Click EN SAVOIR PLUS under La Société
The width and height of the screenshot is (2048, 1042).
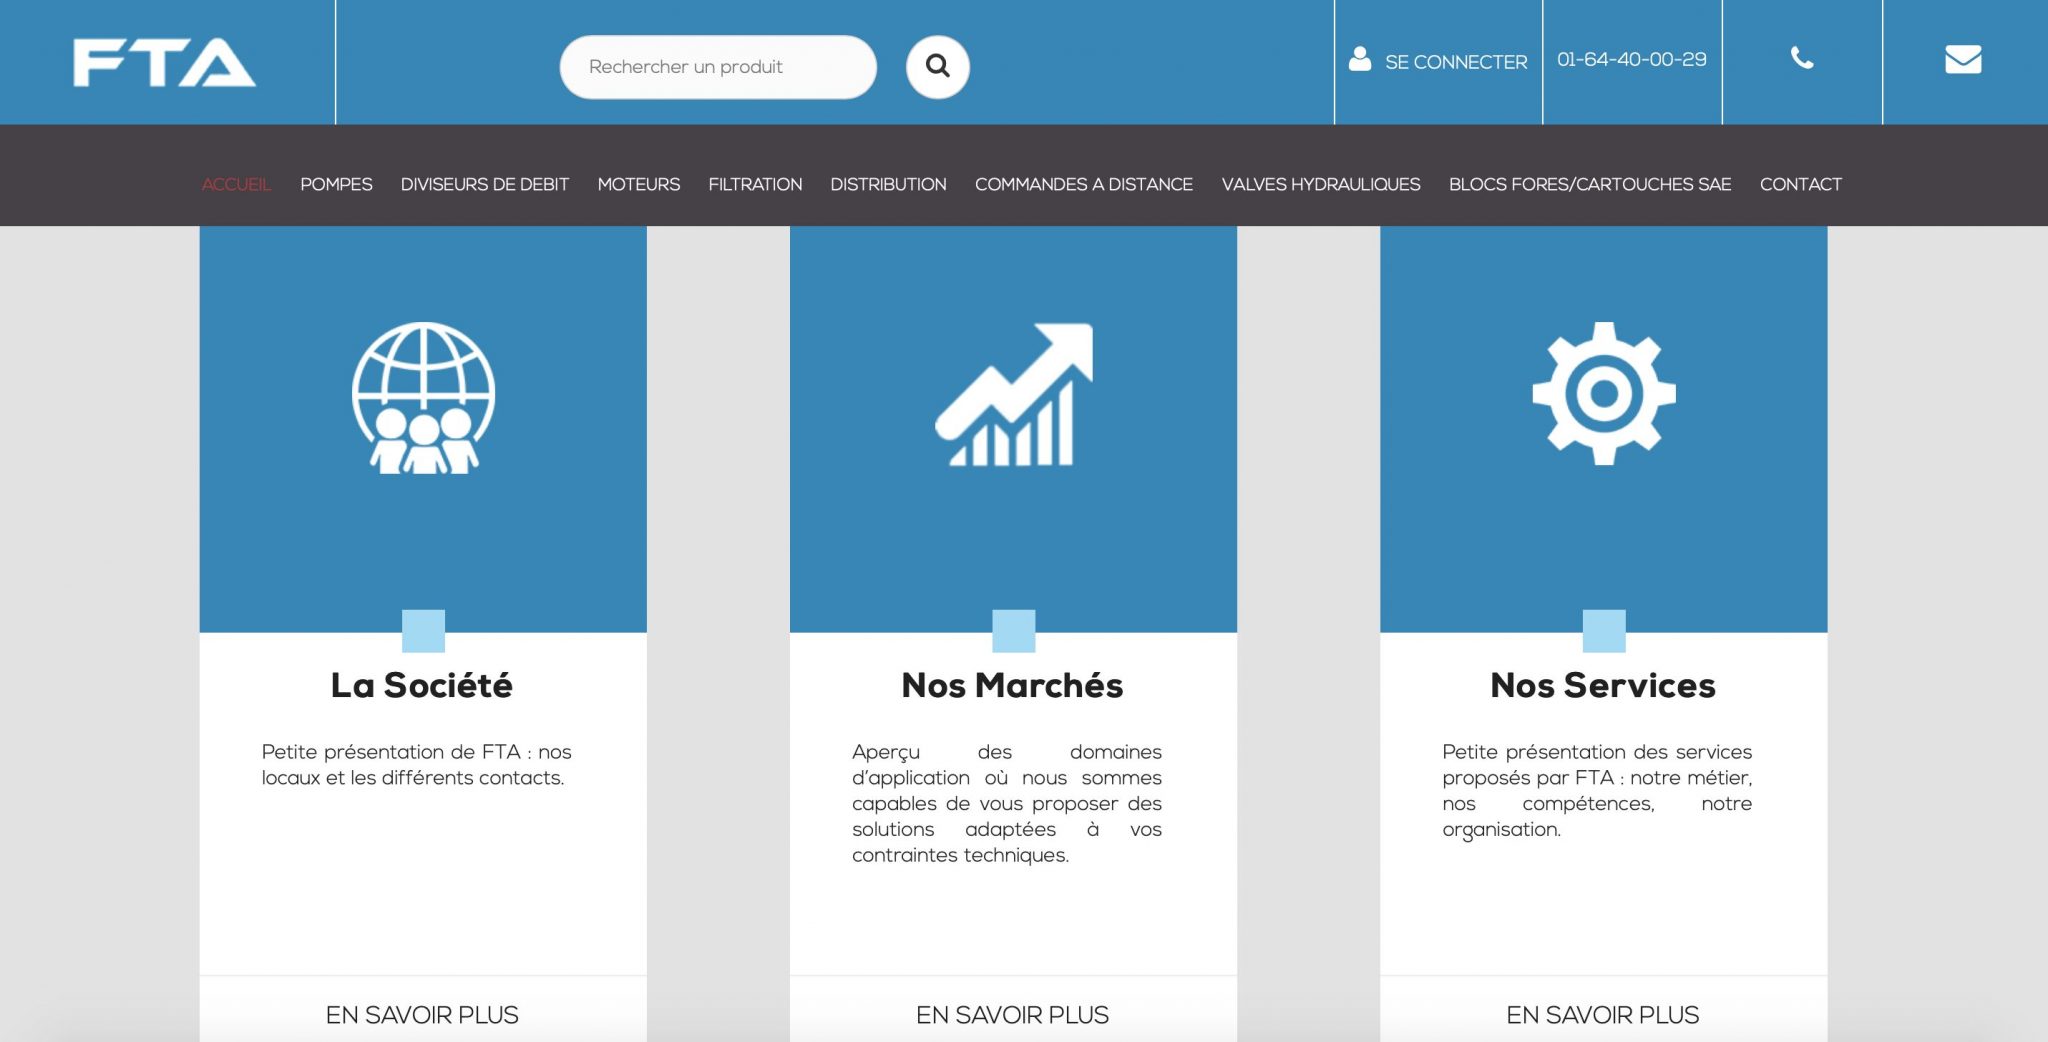pos(422,1014)
